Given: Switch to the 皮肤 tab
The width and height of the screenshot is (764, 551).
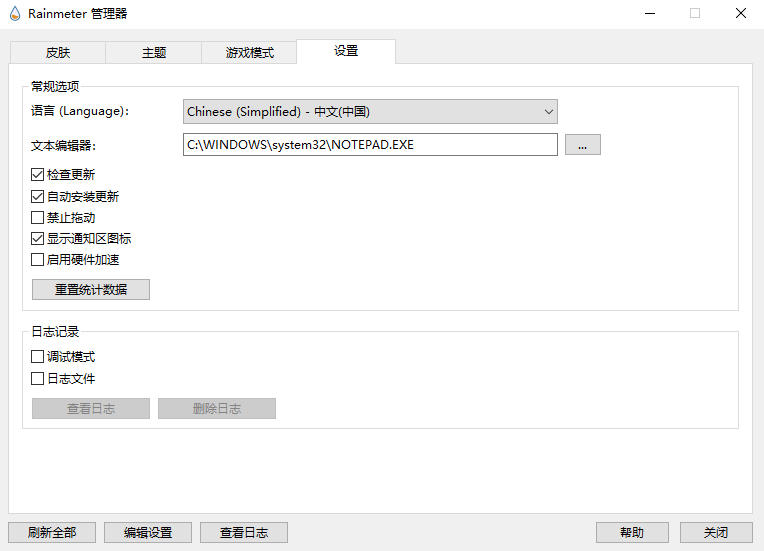Looking at the screenshot, I should click(57, 53).
